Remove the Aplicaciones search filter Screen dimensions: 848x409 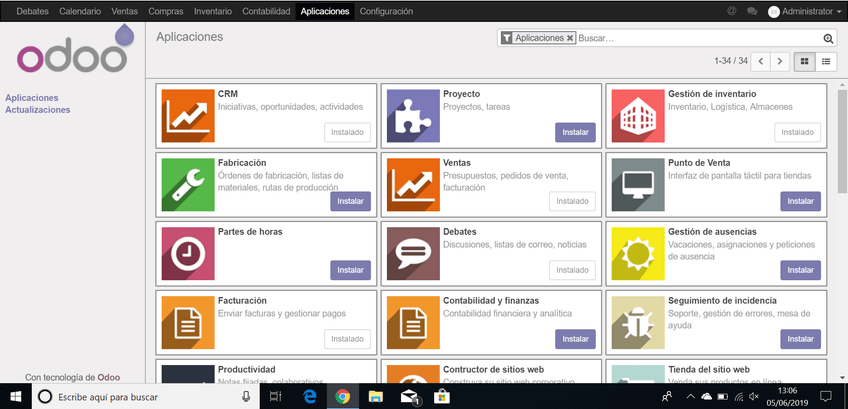(x=569, y=38)
